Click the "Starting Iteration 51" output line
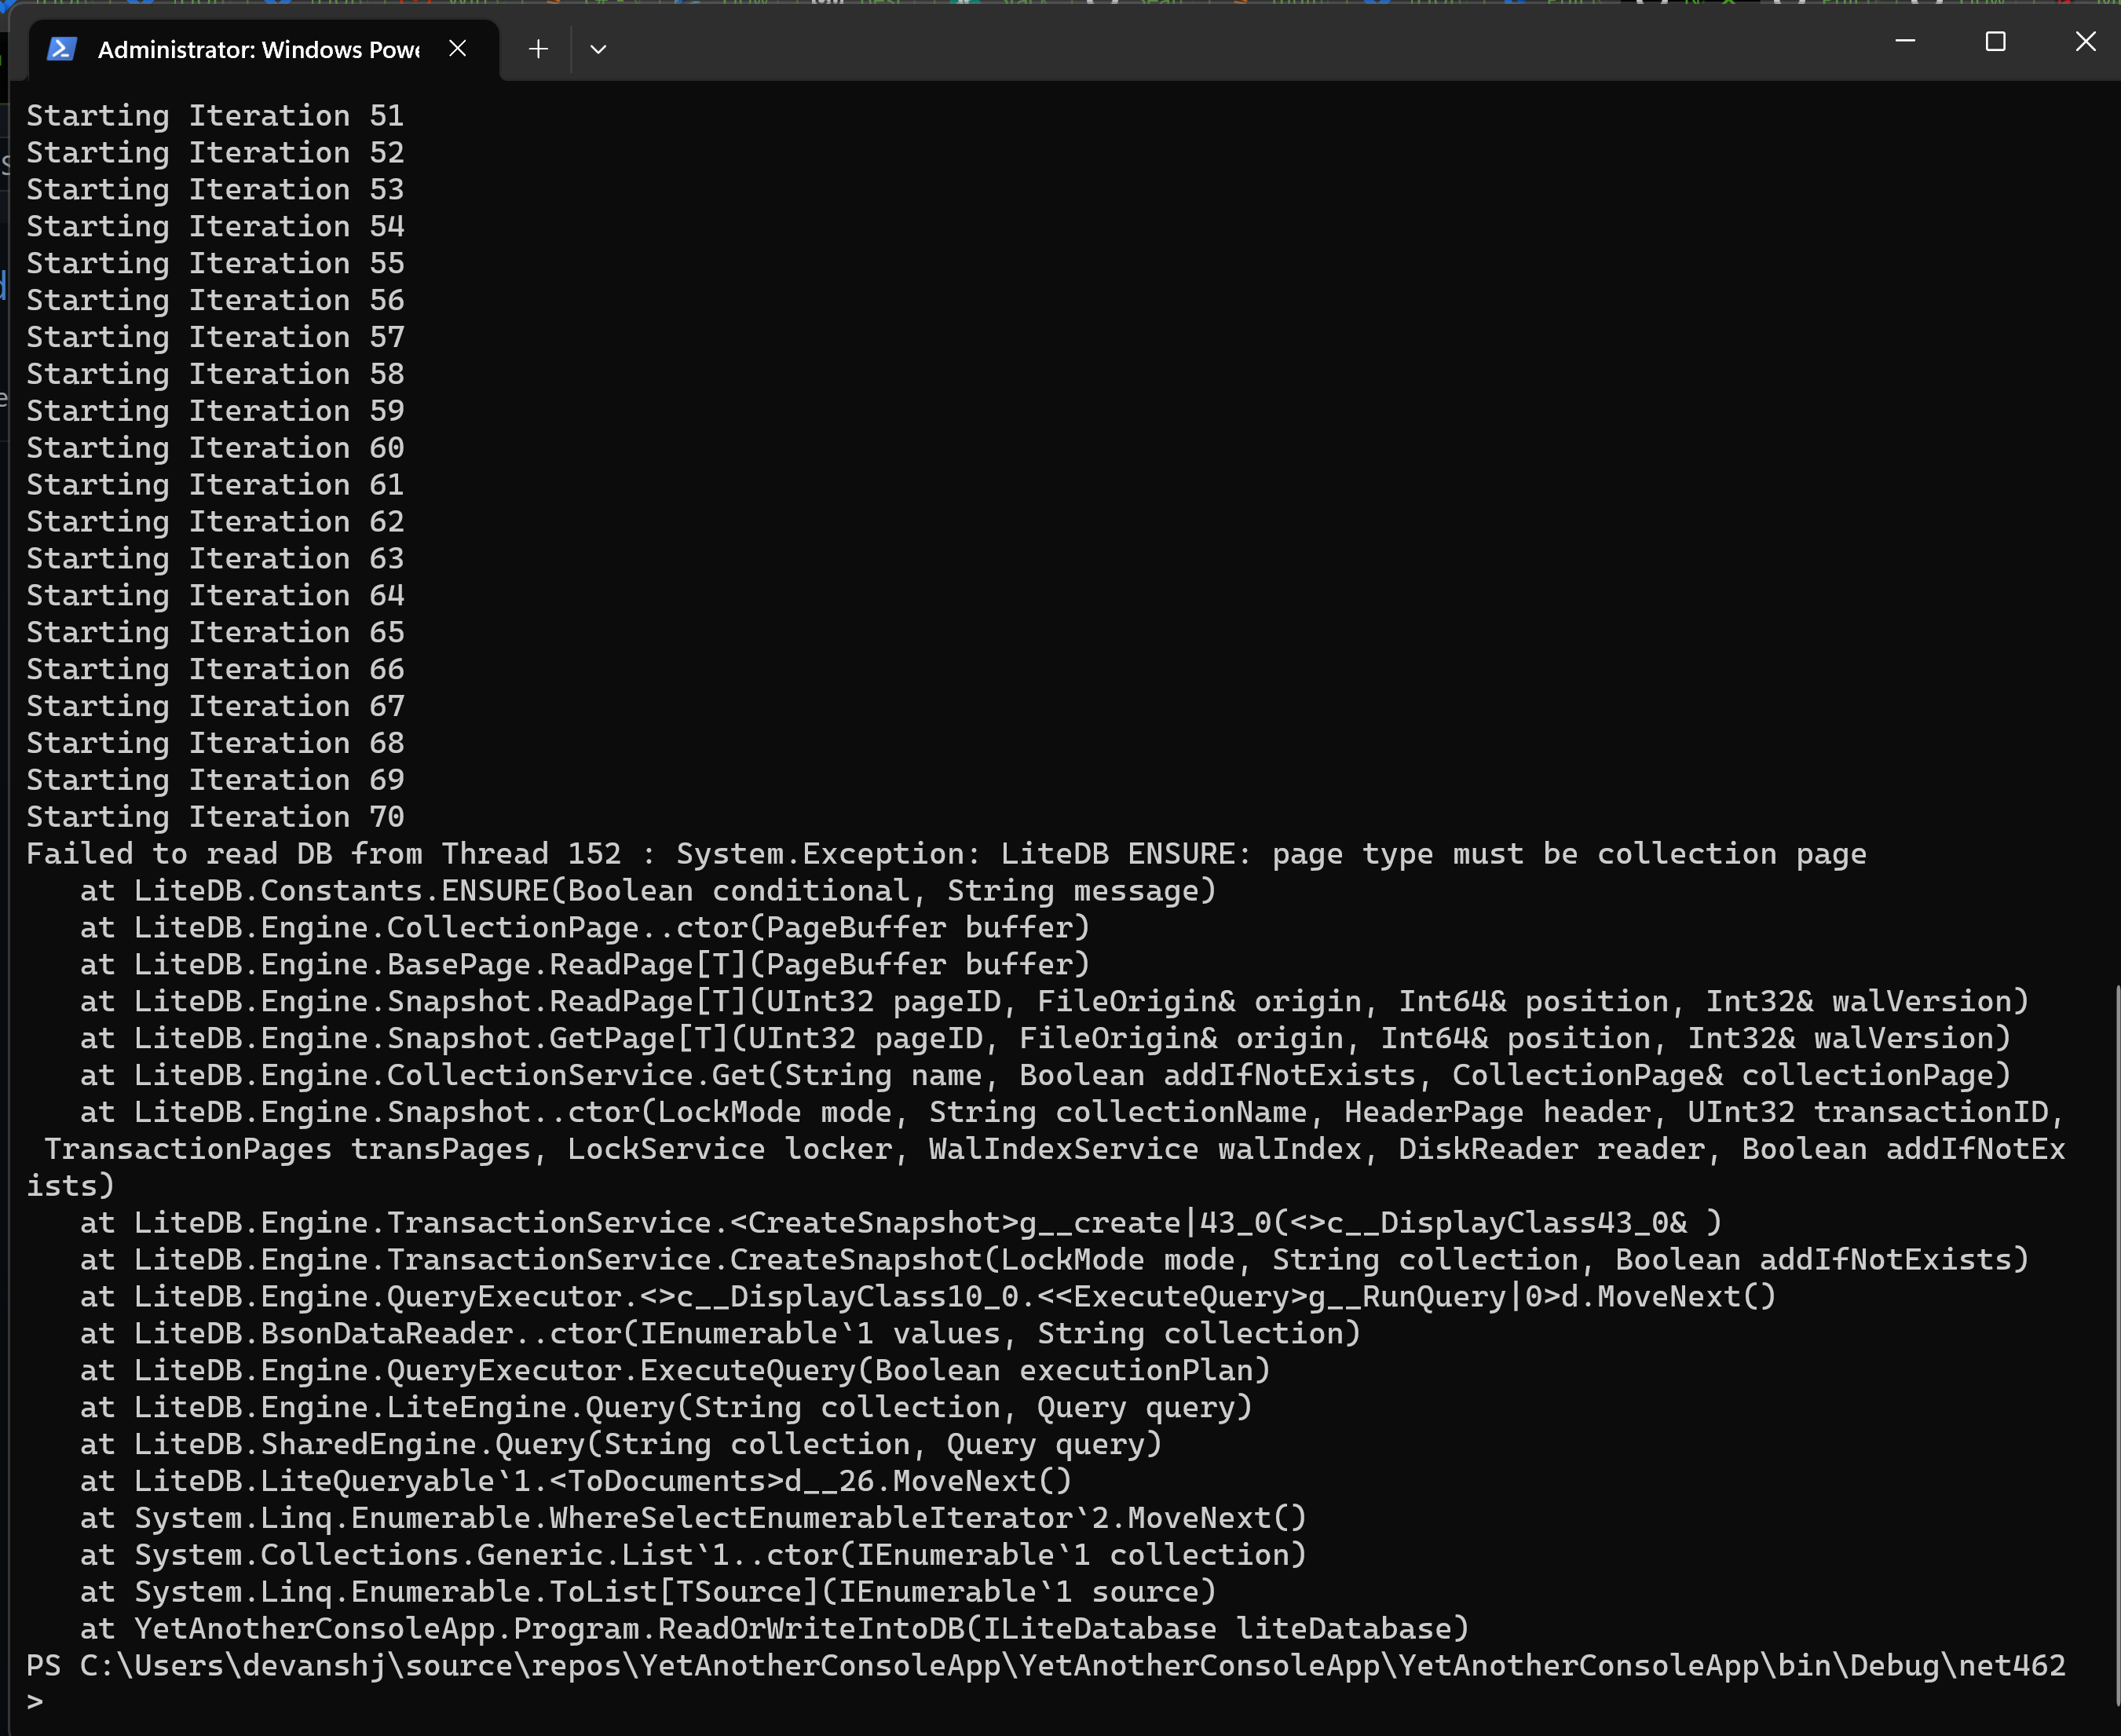Screen dimensions: 2121x1736 (215, 116)
